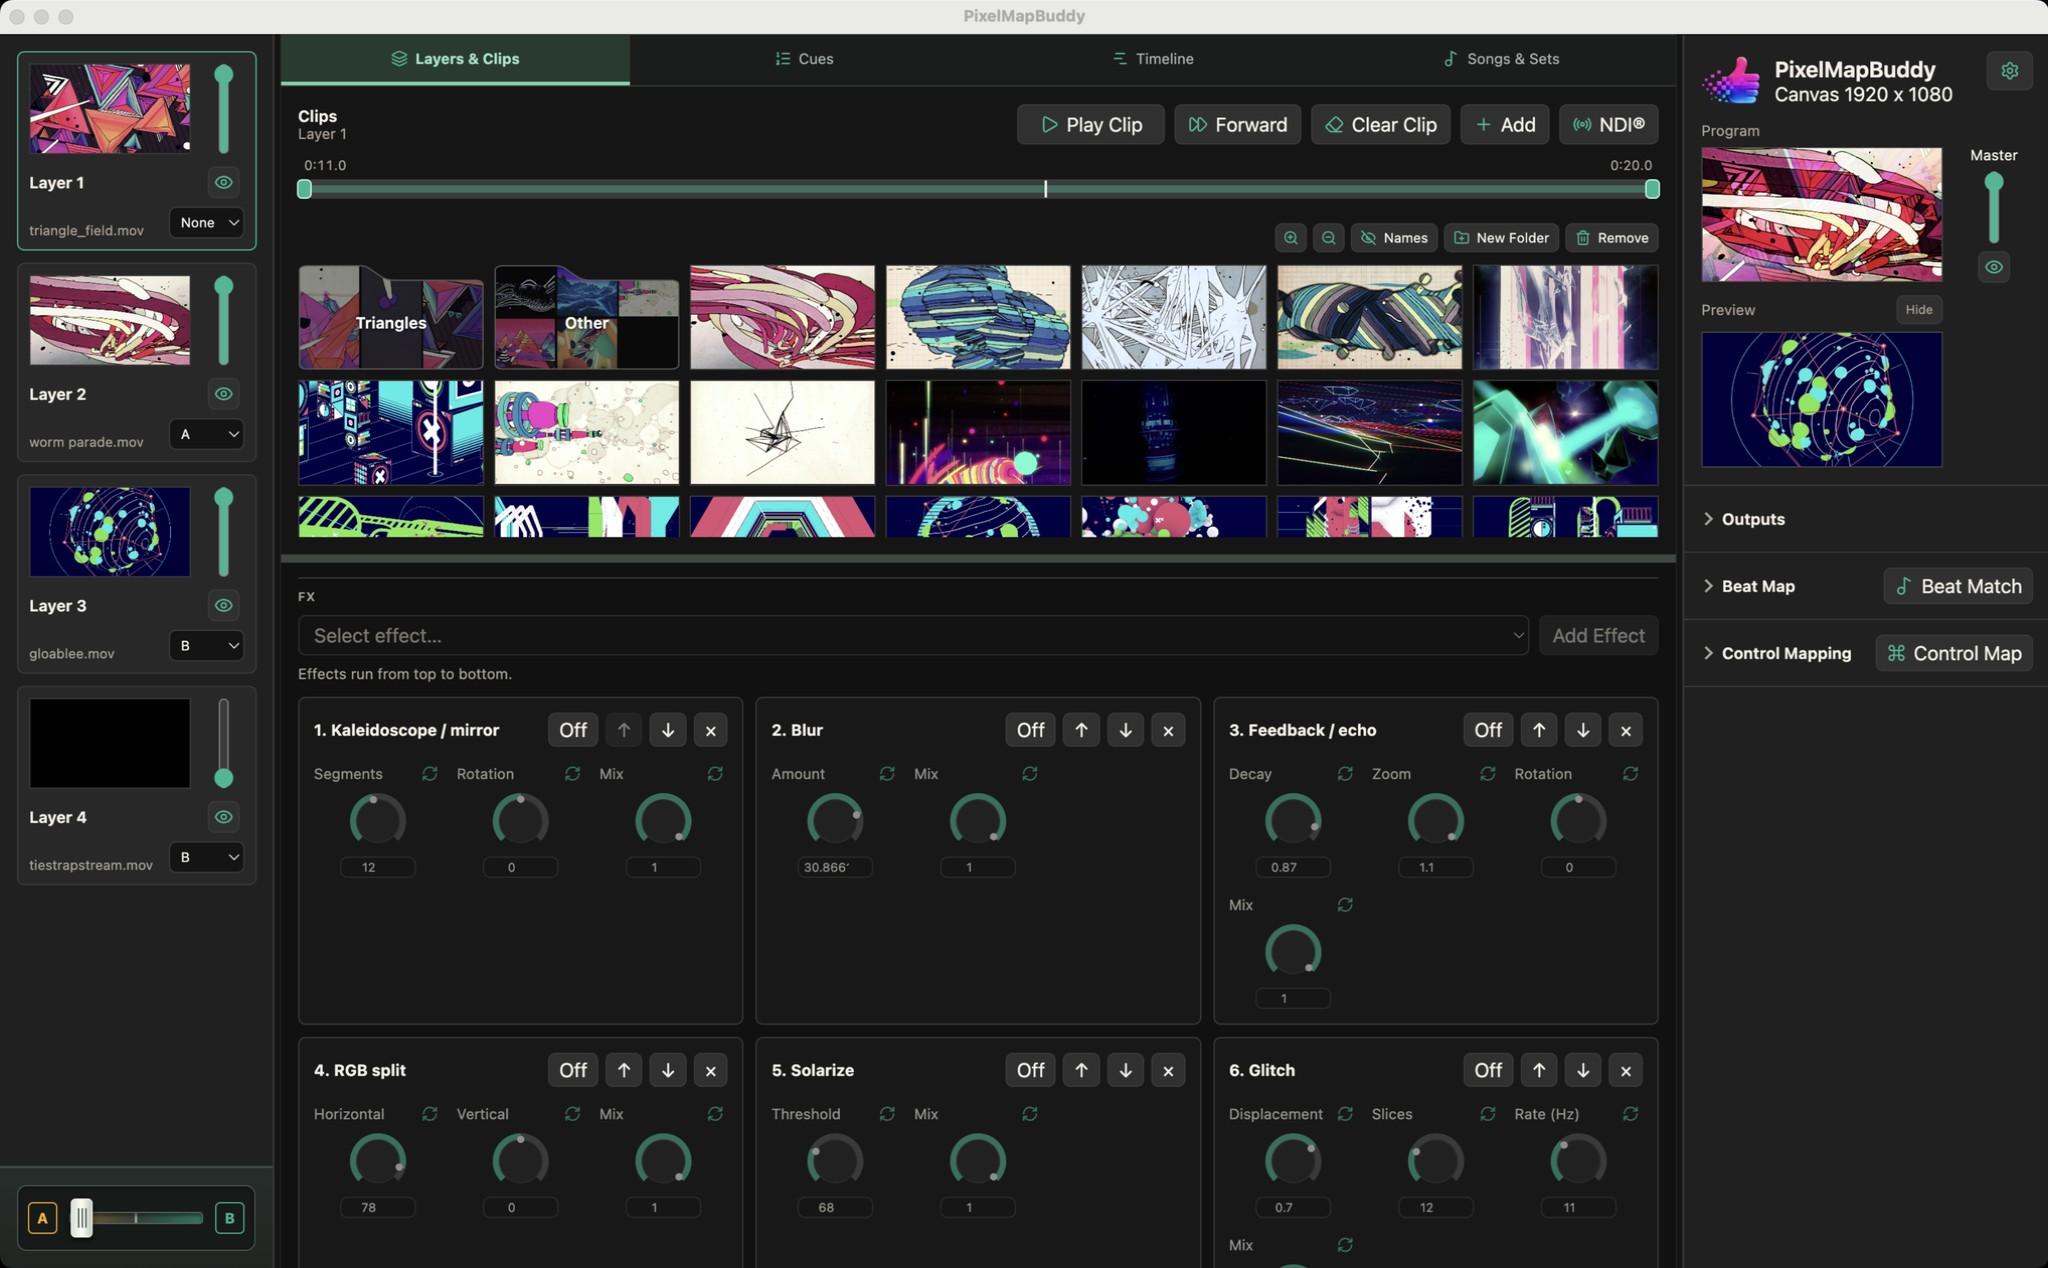Viewport: 2048px width, 1268px height.
Task: Toggle Layer 2 visibility eye
Action: pos(224,394)
